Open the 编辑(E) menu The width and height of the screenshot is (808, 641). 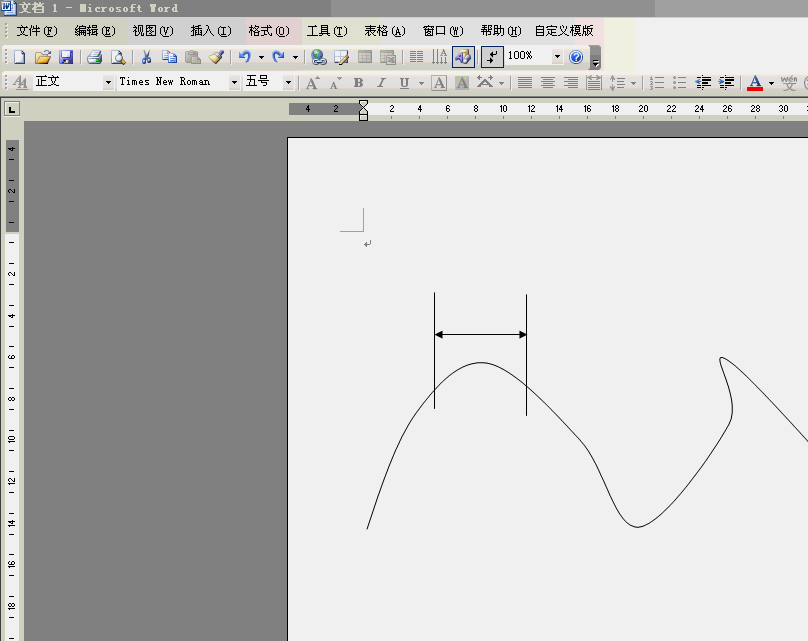(x=95, y=31)
